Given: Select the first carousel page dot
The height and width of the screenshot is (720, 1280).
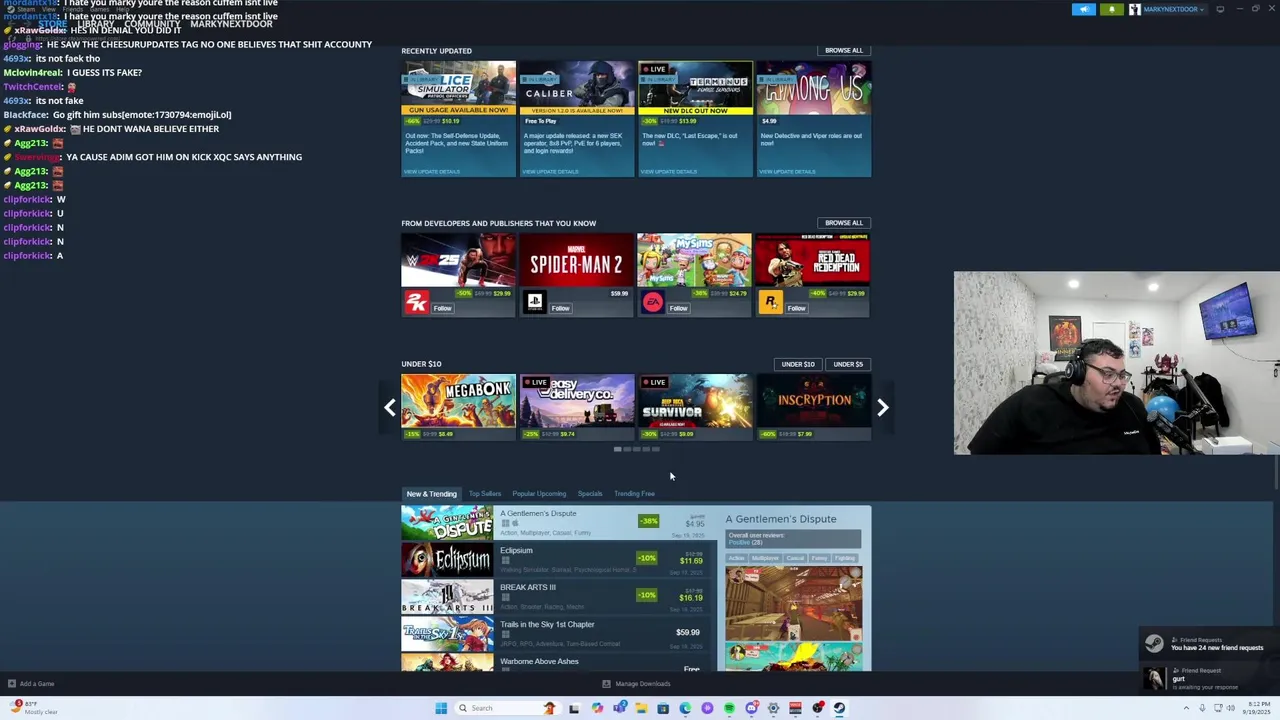Looking at the screenshot, I should (617, 449).
